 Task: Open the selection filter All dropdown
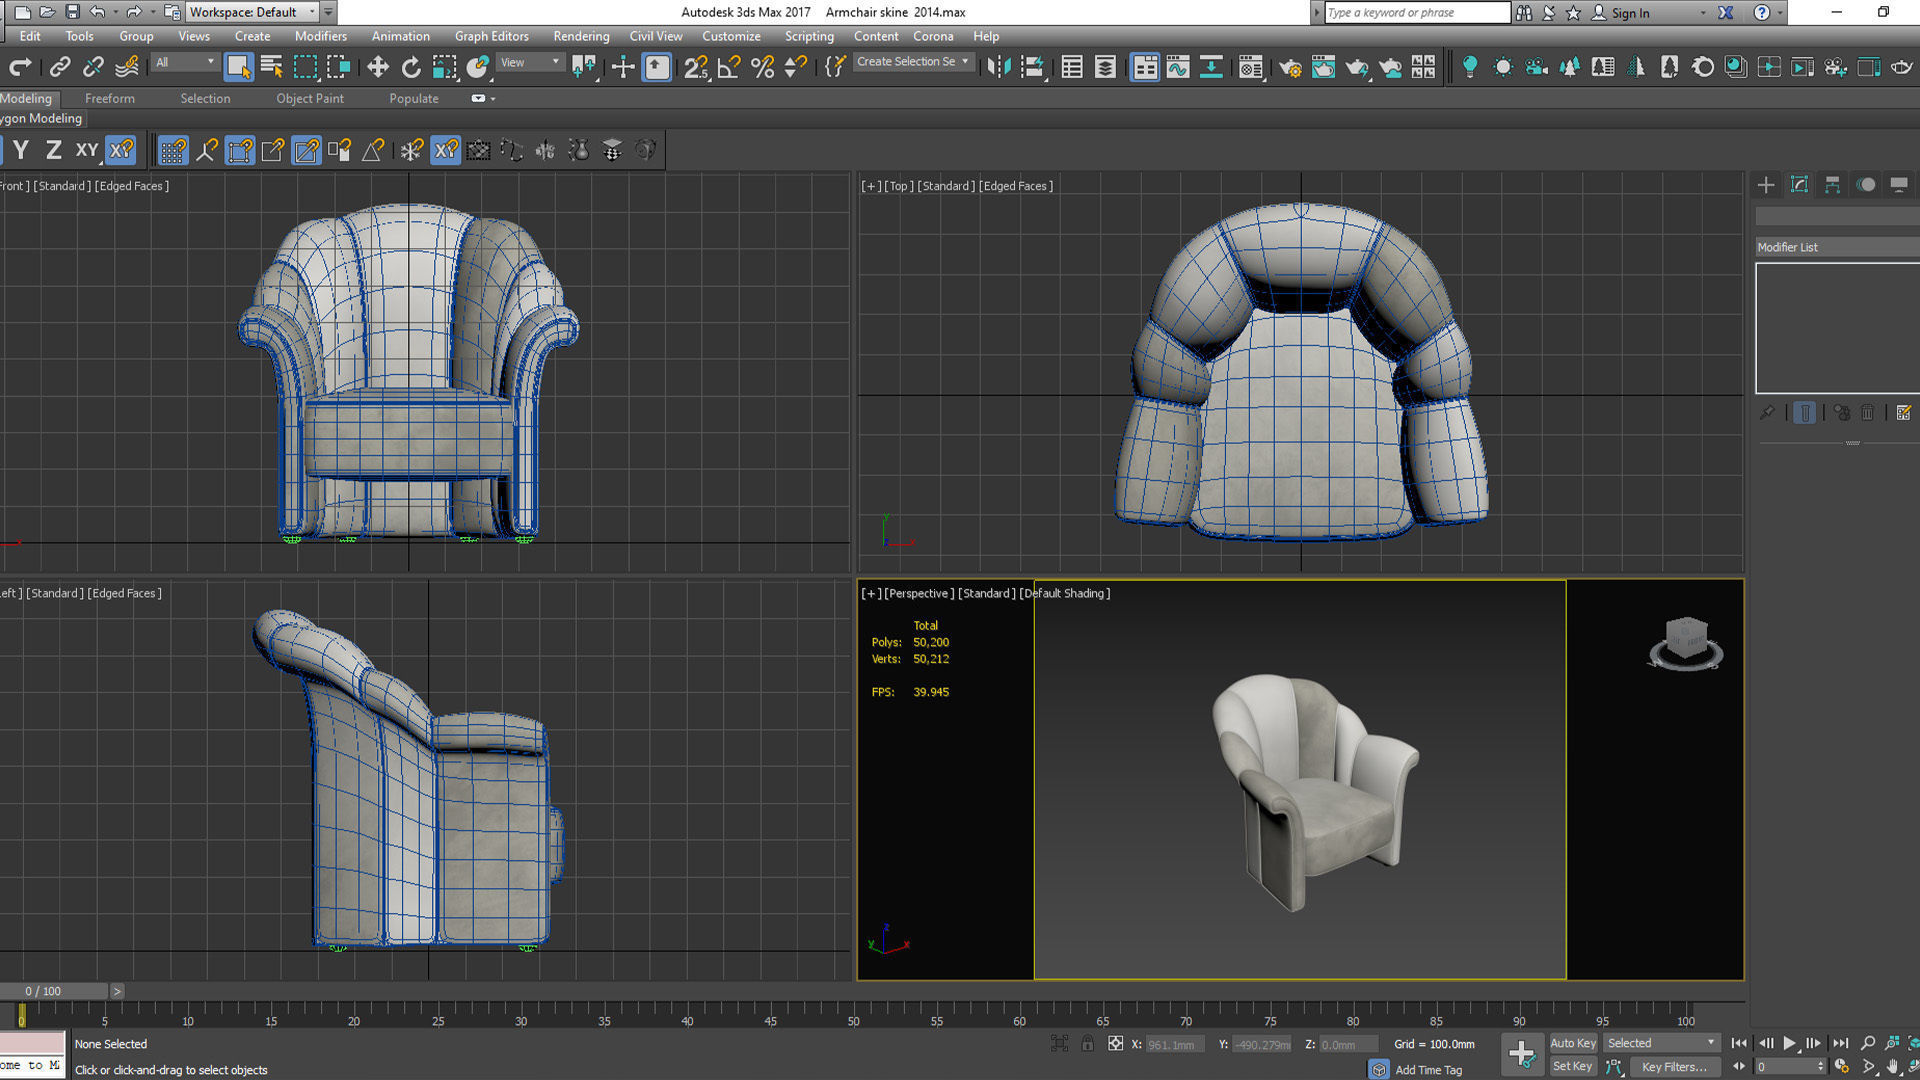tap(185, 62)
